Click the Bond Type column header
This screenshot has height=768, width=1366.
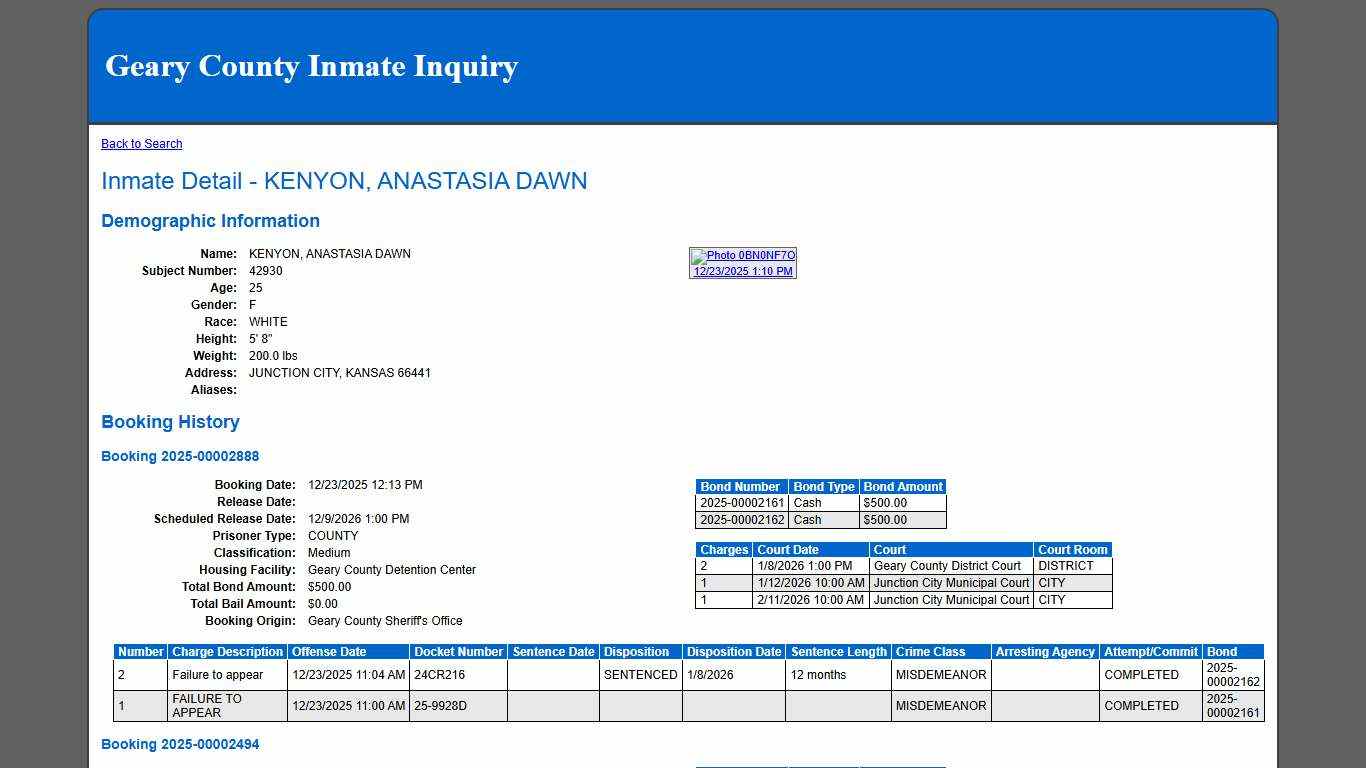pyautogui.click(x=824, y=486)
